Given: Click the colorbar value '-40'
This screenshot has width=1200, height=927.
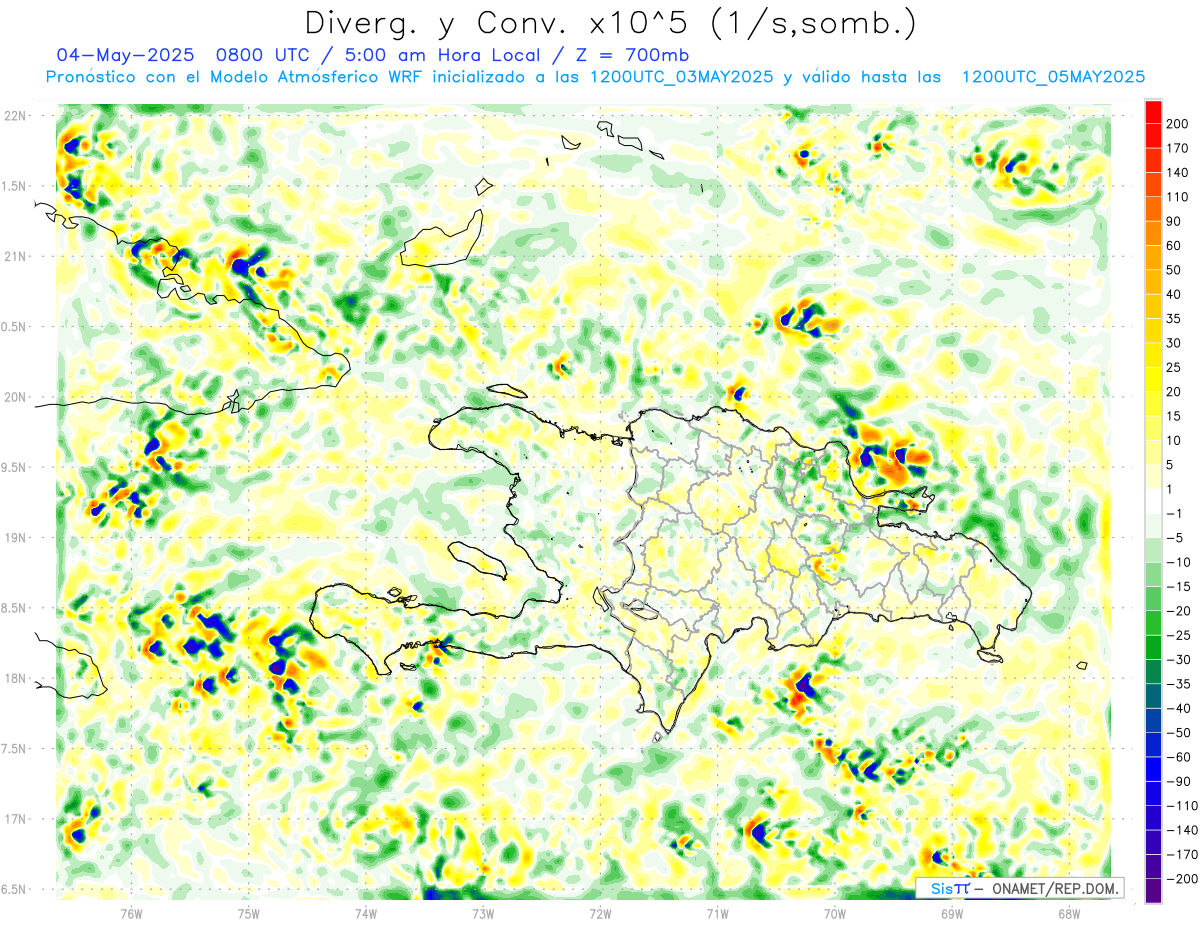Looking at the screenshot, I should pyautogui.click(x=1177, y=709).
